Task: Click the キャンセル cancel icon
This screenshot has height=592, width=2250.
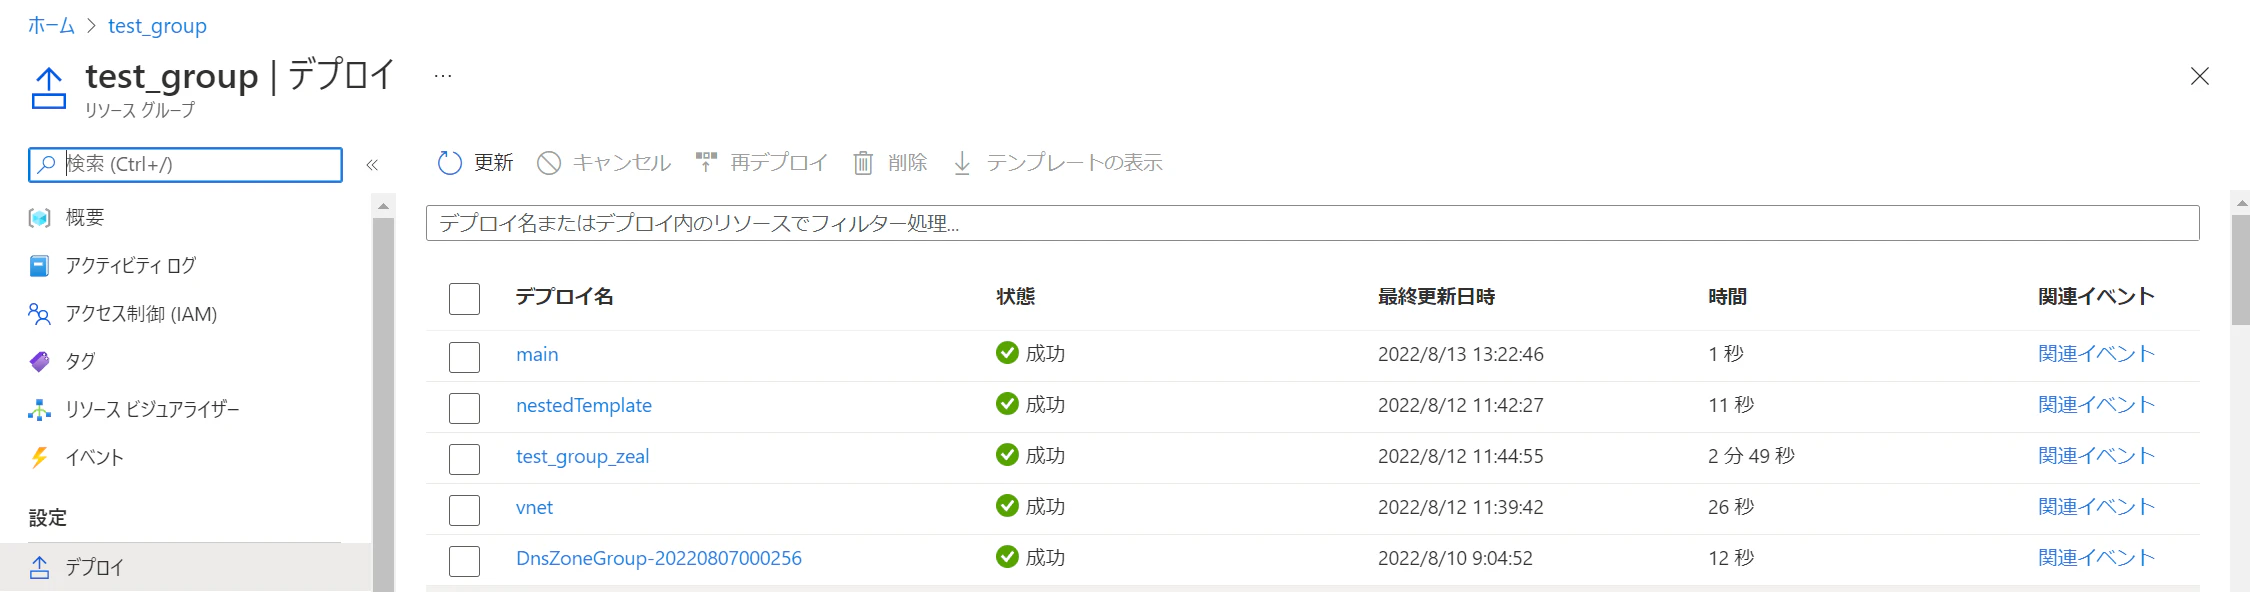Action: coord(549,163)
